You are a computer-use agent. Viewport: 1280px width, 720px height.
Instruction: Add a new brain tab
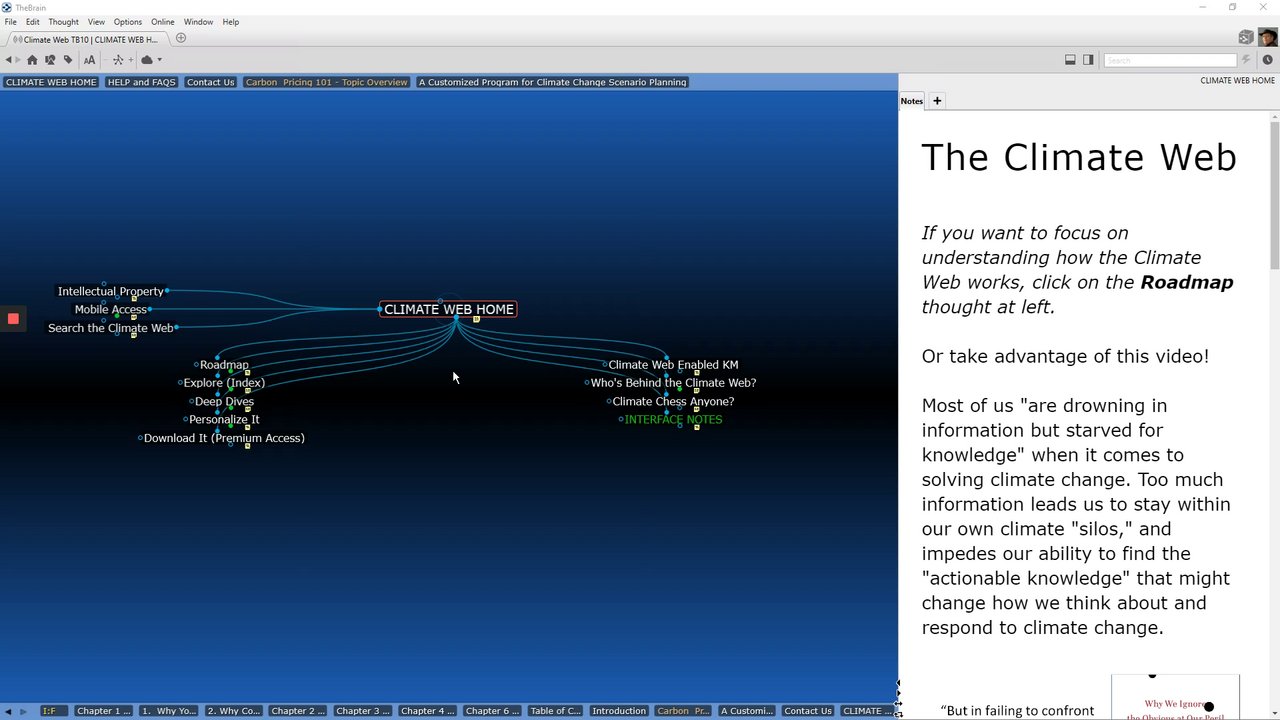pyautogui.click(x=181, y=38)
